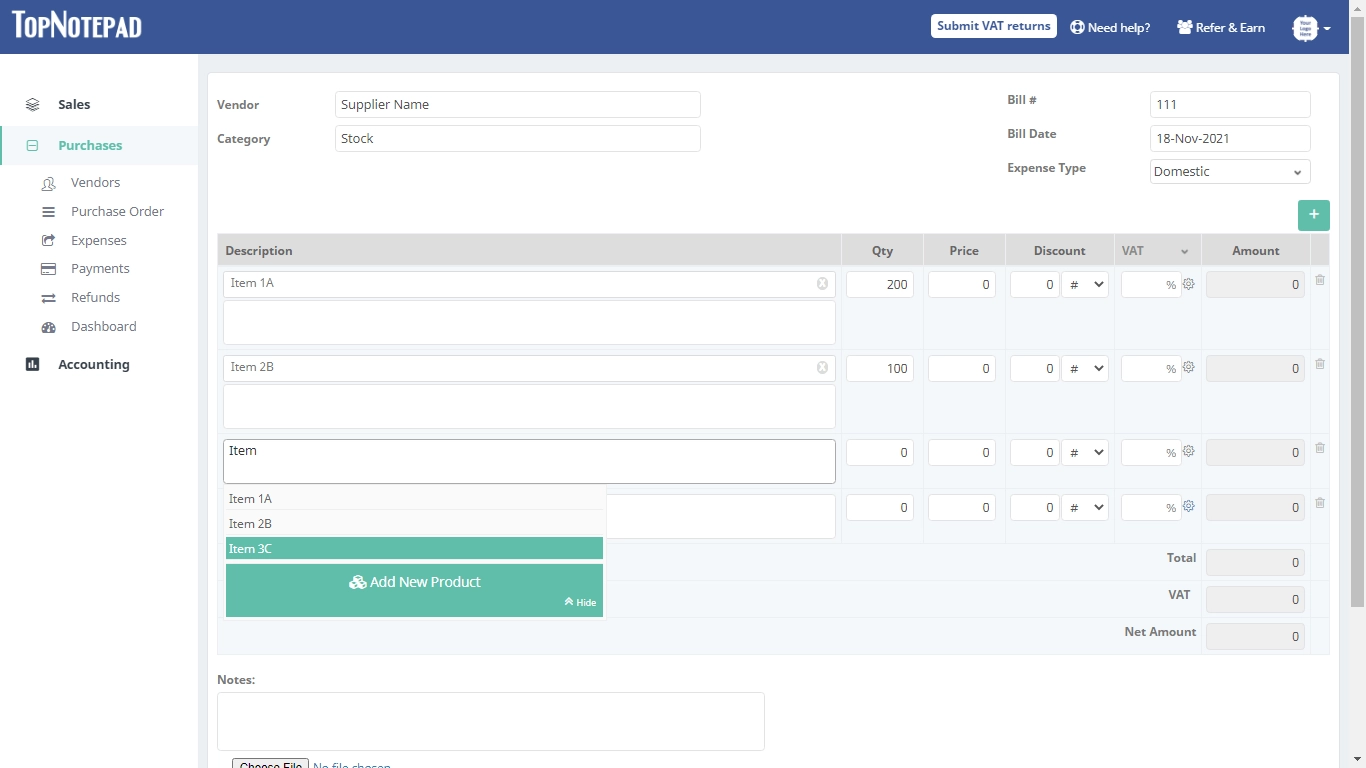The height and width of the screenshot is (768, 1366).
Task: Open VAT settings gear on the first item row
Action: point(1188,283)
